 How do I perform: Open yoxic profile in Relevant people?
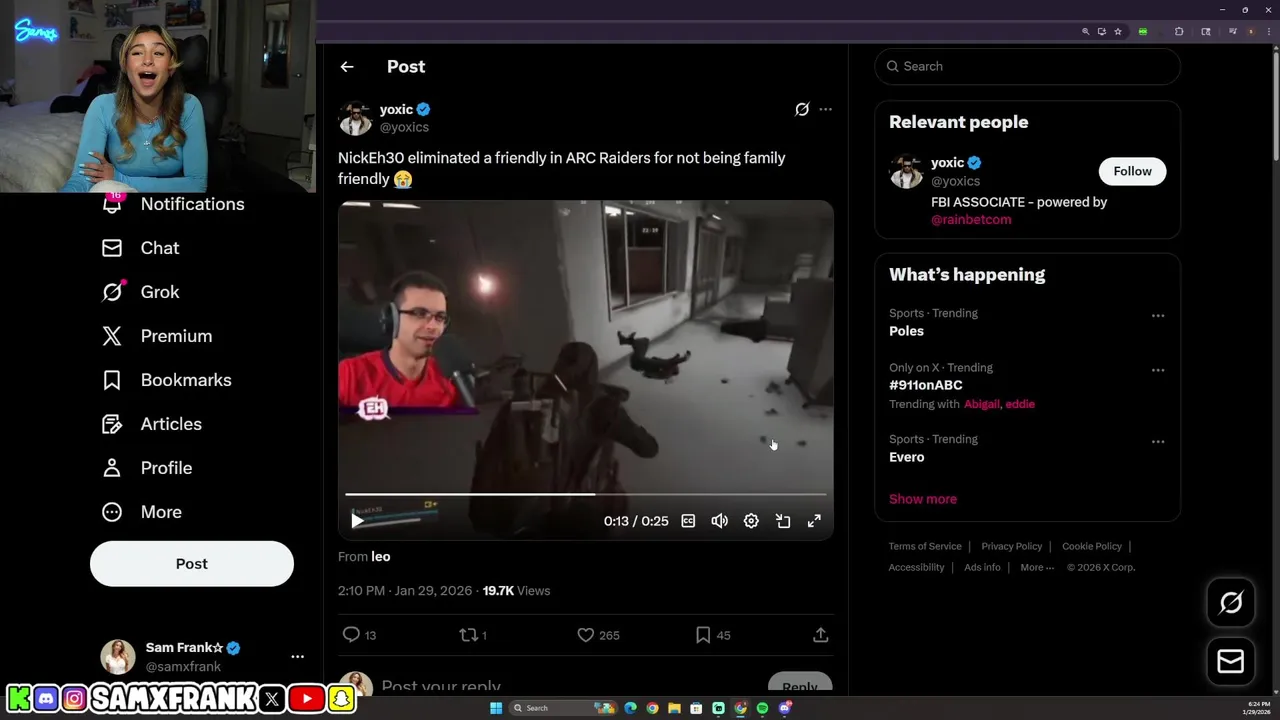tap(948, 163)
